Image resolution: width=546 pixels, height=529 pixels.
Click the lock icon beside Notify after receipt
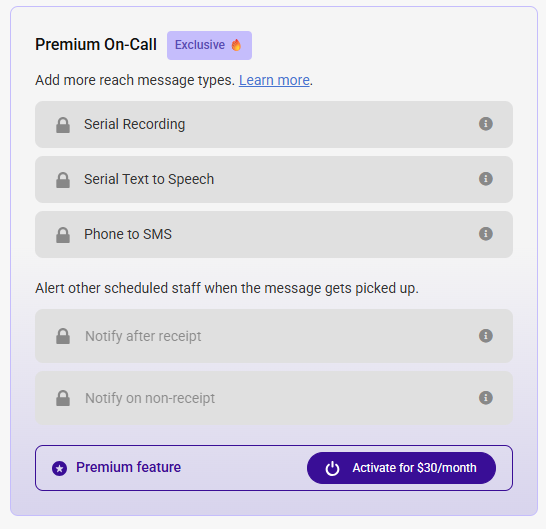pyautogui.click(x=63, y=336)
